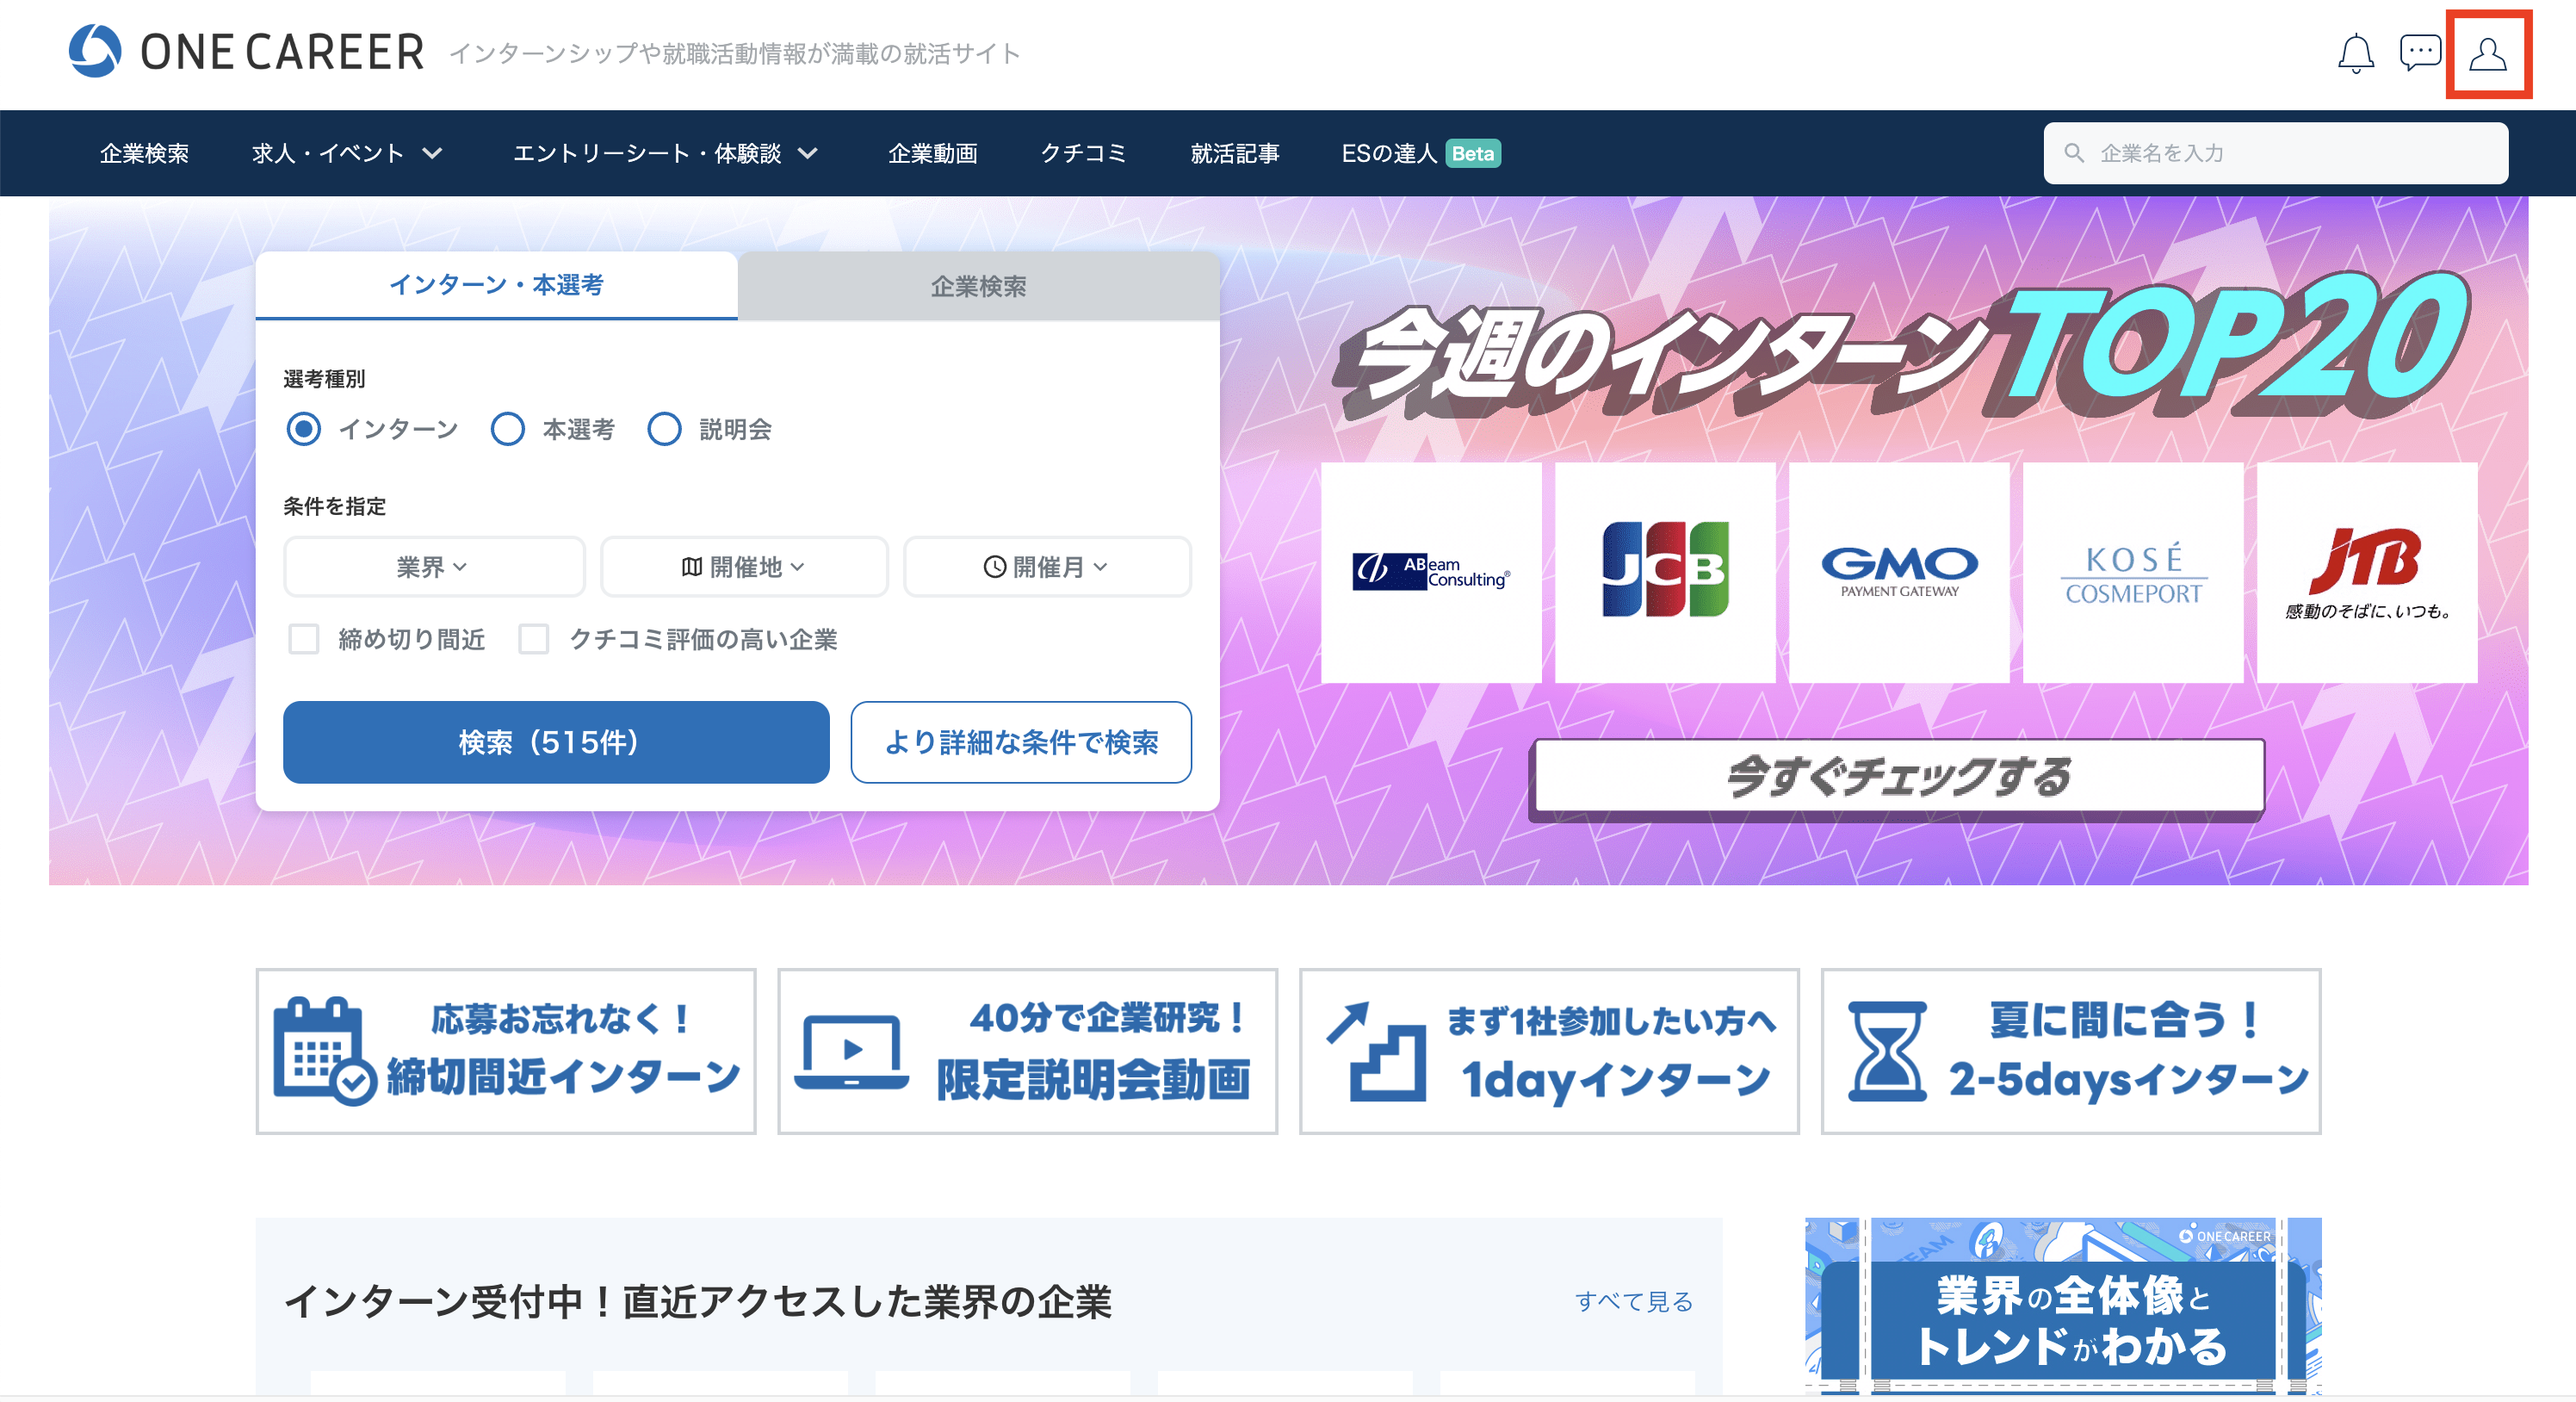The image size is (2576, 1402).
Task: Open the 2-5daysインターン hourglass banner
Action: pos(2071,1050)
